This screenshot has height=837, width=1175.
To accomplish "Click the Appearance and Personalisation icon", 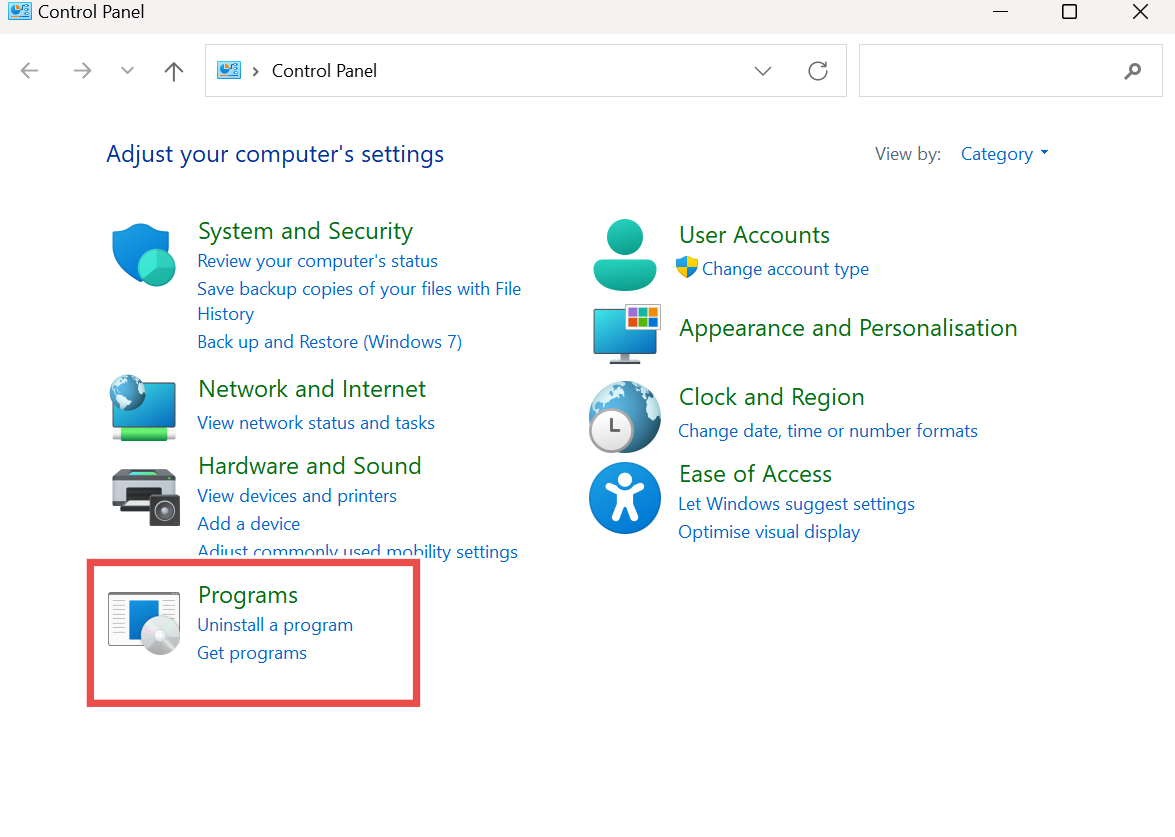I will pos(624,332).
